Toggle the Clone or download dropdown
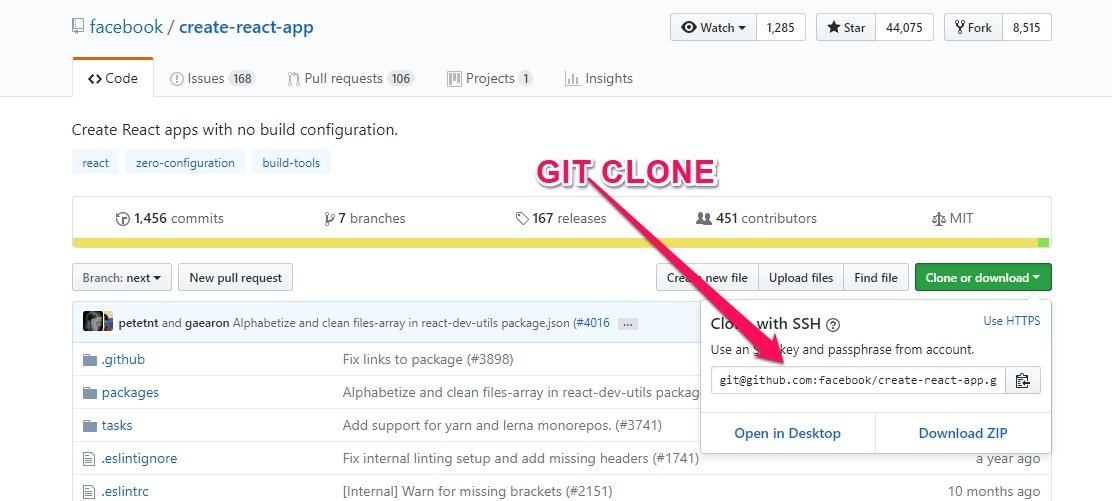 click(x=983, y=278)
